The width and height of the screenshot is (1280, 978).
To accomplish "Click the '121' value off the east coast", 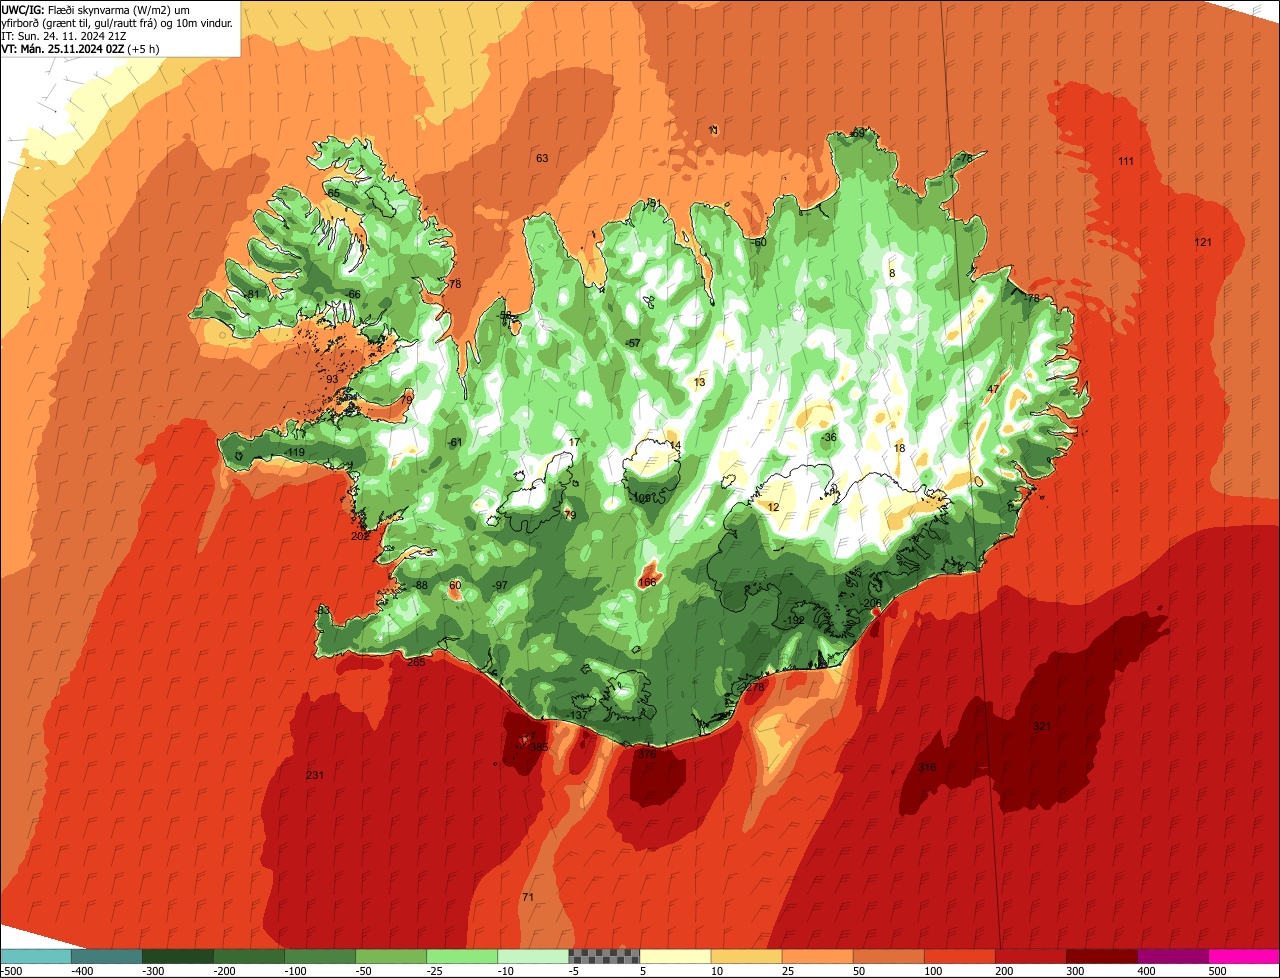I will (x=1203, y=242).
